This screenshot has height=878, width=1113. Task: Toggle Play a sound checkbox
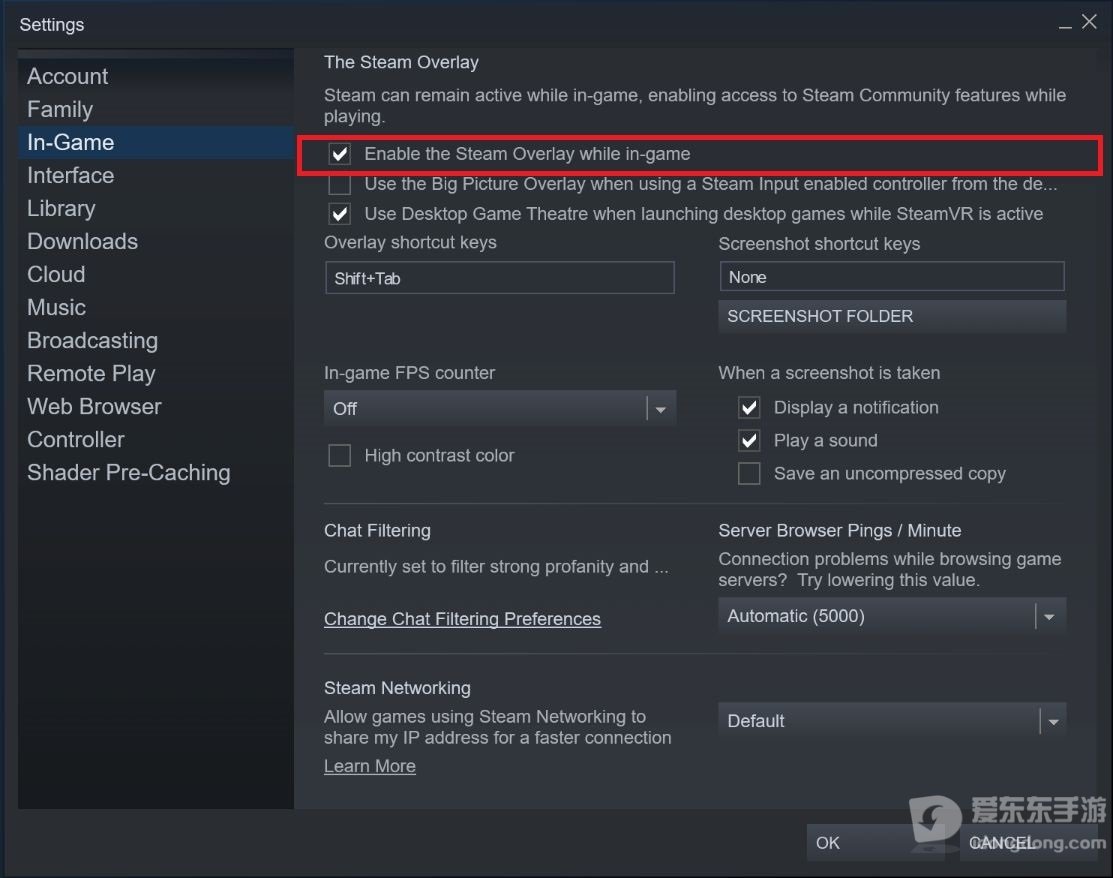(750, 441)
